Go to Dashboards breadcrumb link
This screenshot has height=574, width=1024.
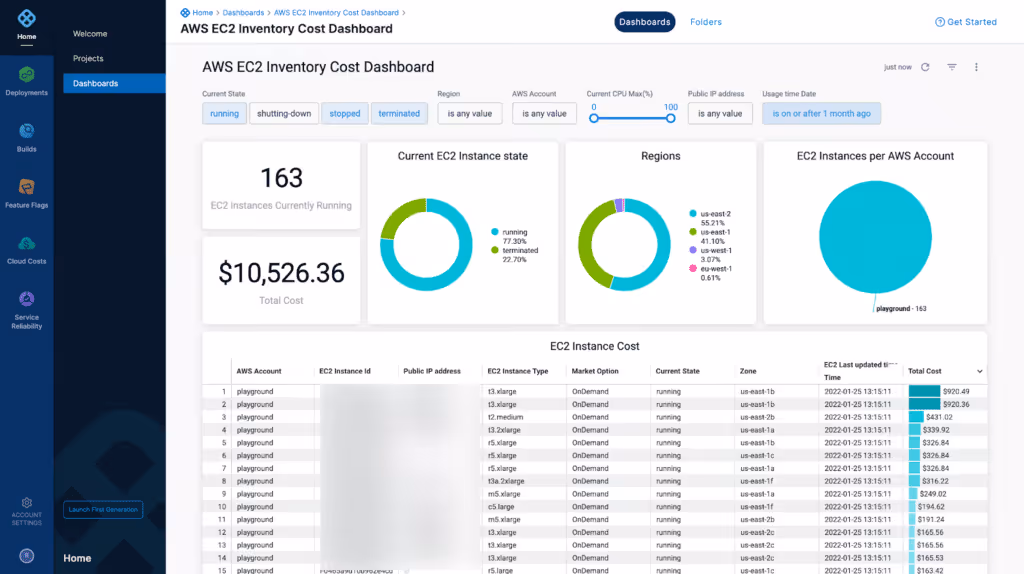243,12
